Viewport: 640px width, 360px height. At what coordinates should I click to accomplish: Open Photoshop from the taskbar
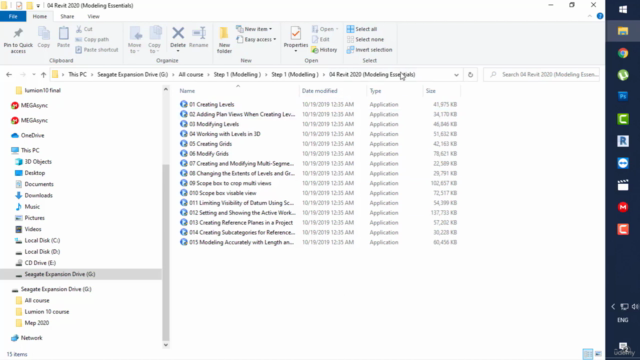point(623,97)
